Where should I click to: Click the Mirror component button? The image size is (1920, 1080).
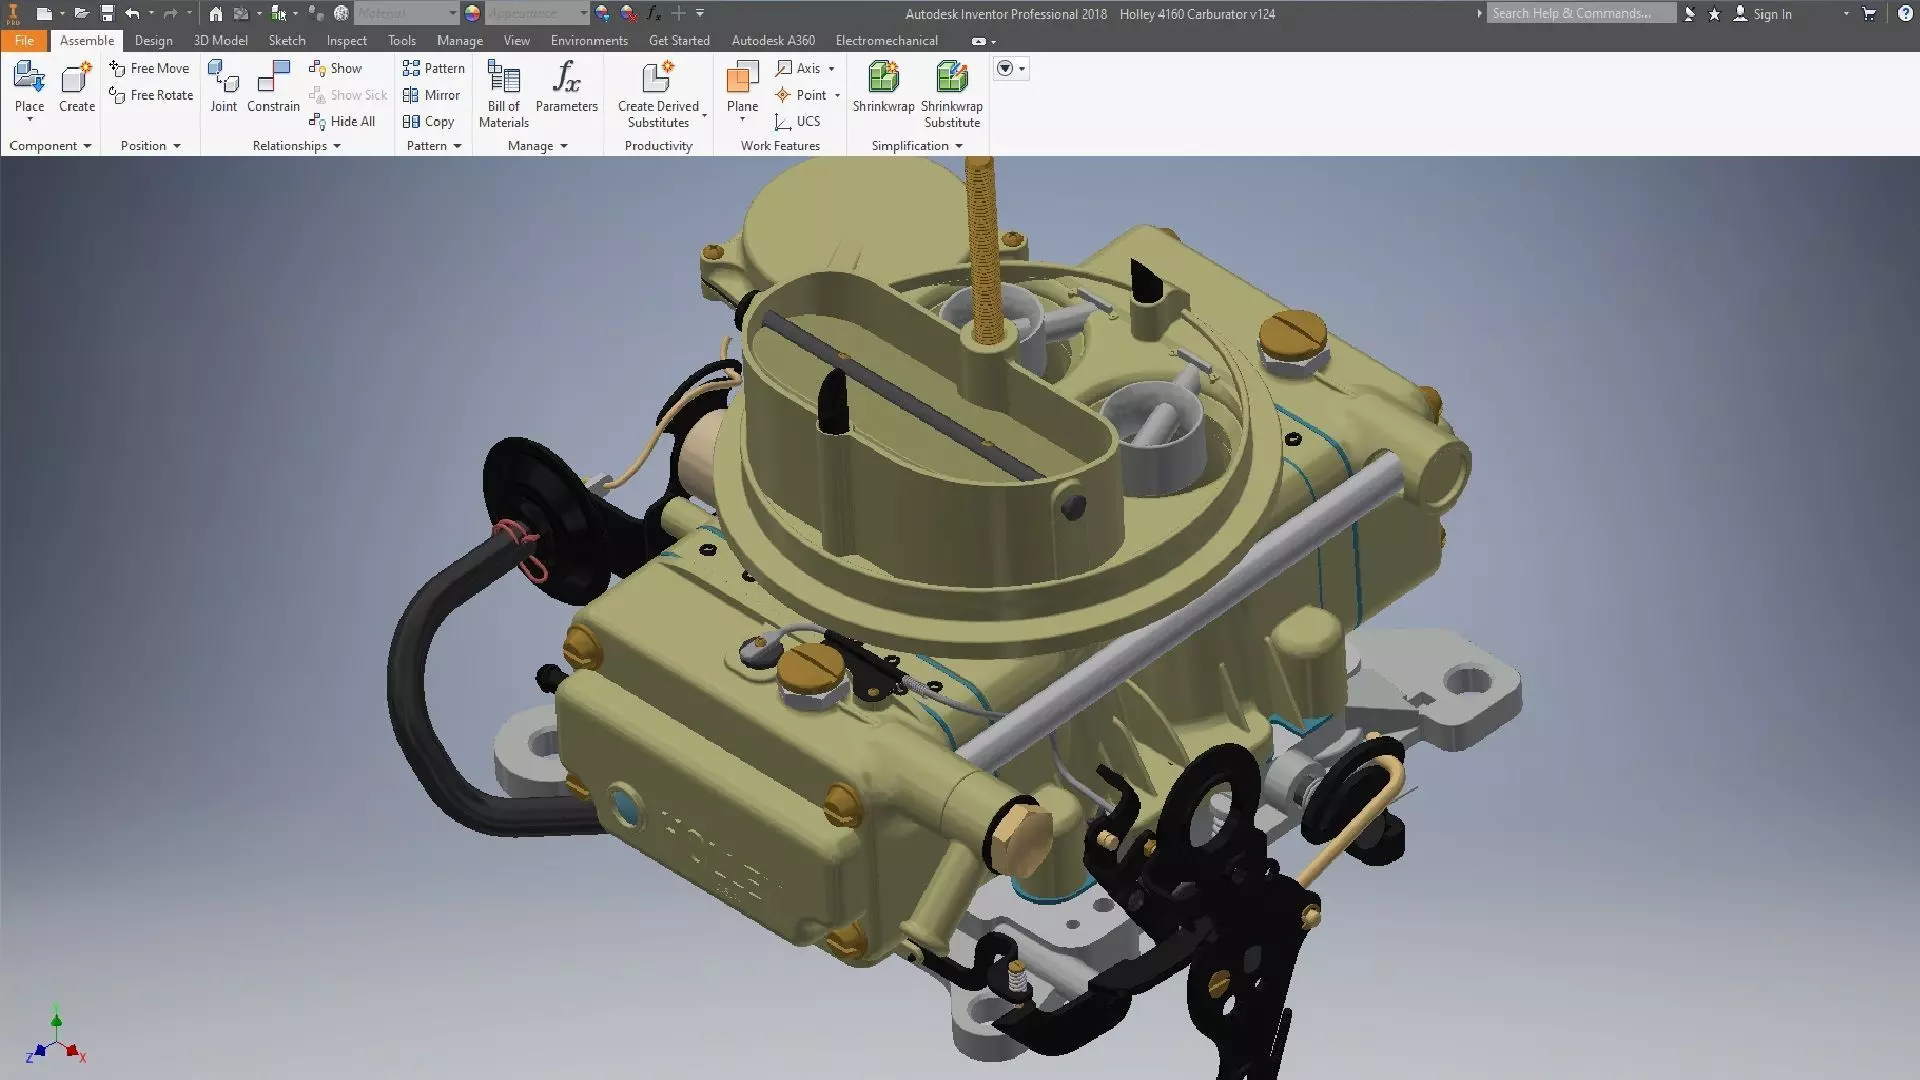[432, 95]
